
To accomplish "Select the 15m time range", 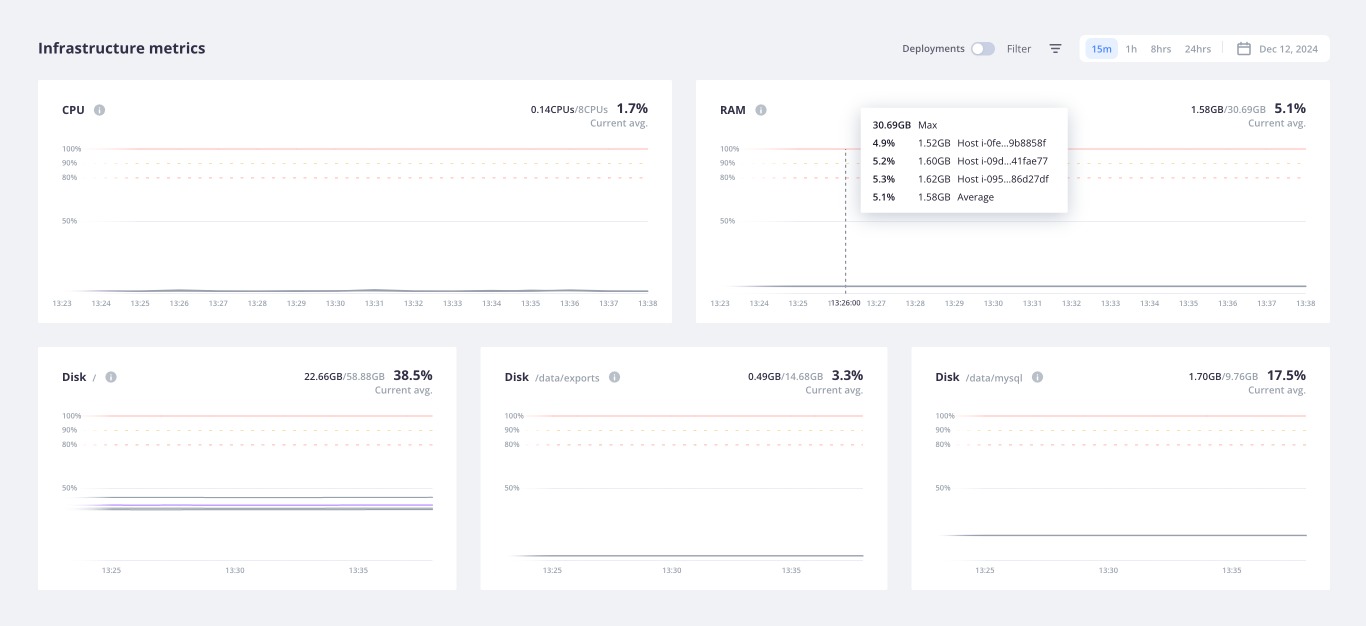I will pyautogui.click(x=1101, y=49).
